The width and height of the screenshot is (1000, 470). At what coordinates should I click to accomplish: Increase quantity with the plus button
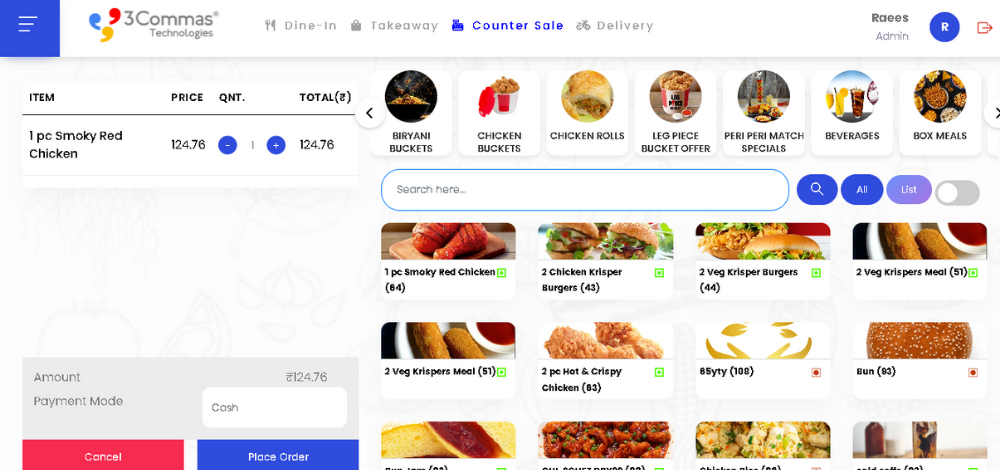point(276,145)
